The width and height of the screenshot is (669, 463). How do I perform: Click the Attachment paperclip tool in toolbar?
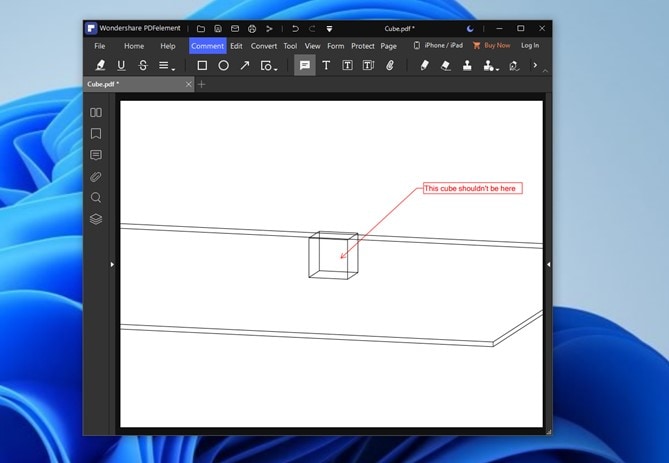click(390, 65)
